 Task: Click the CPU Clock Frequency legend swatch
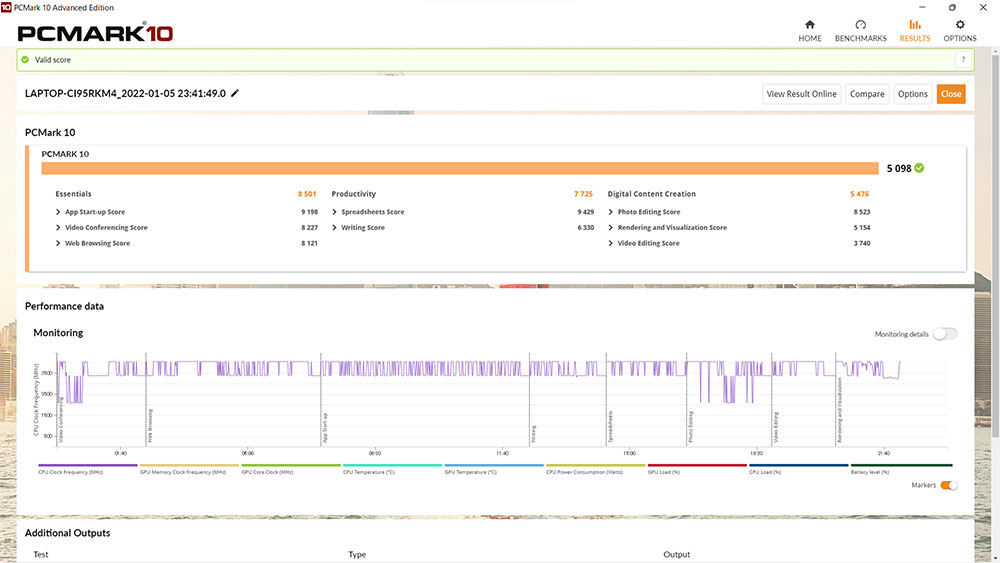coord(88,465)
